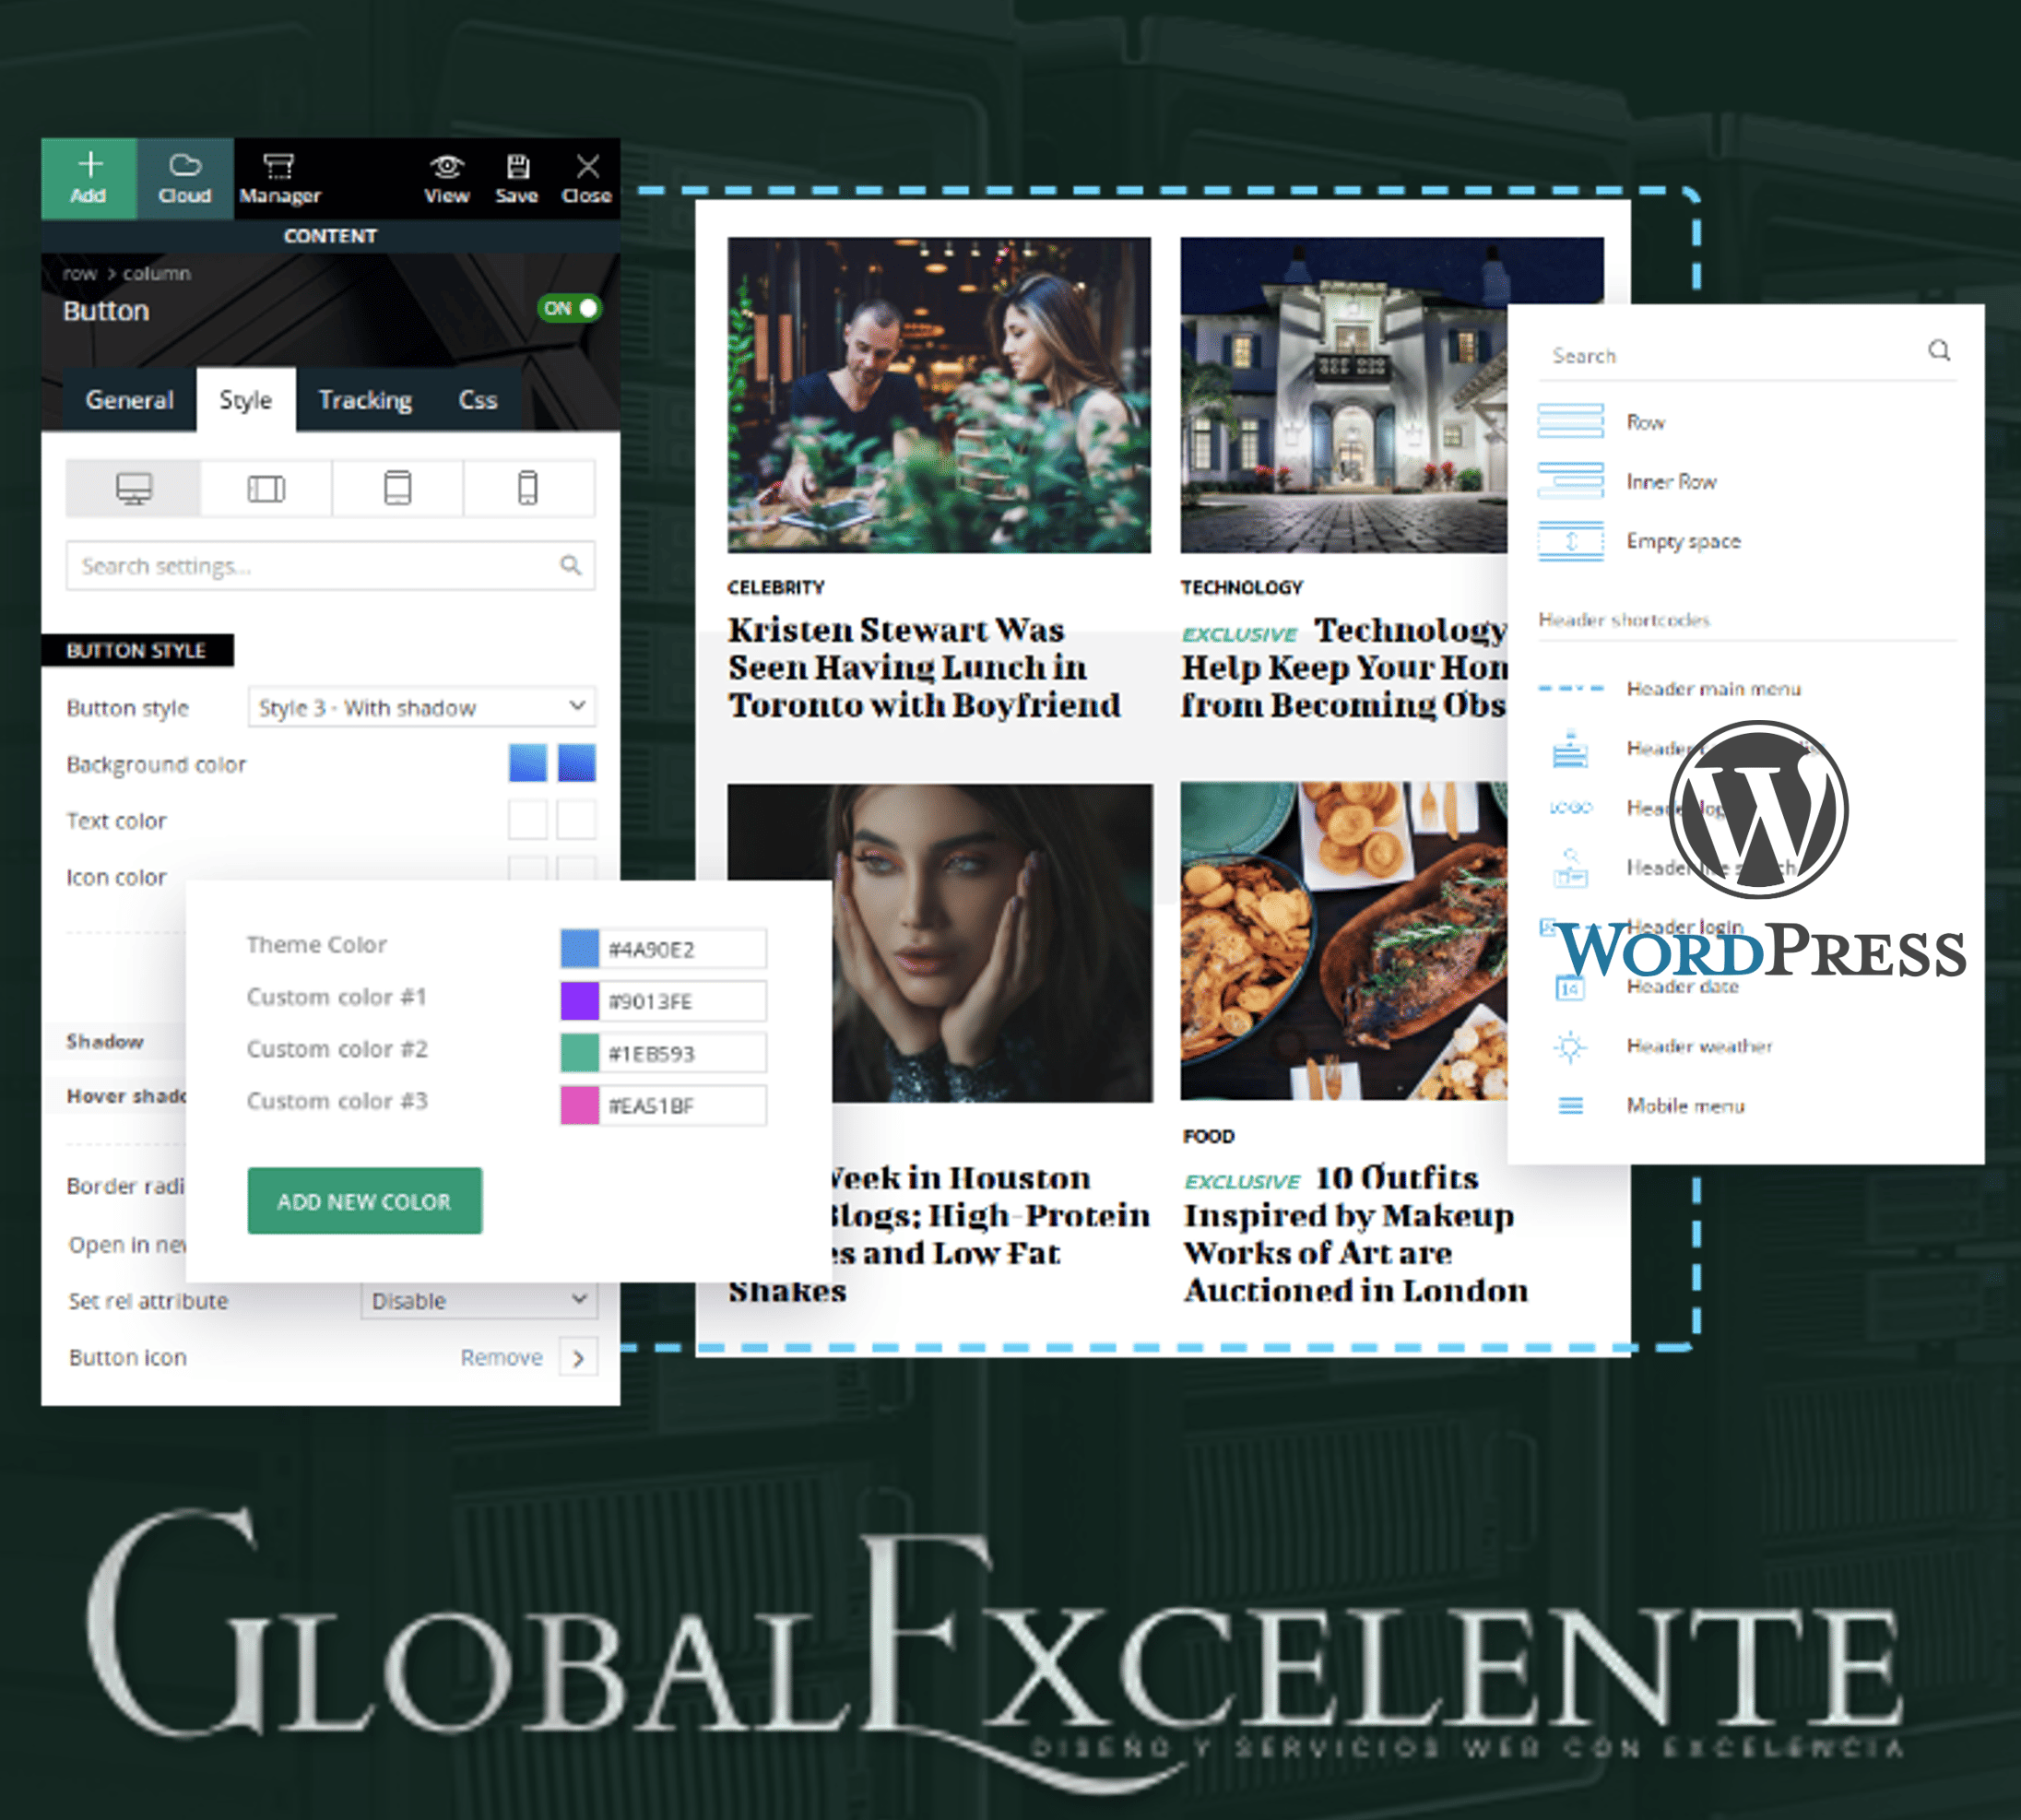
Task: Click the Theme Color blue swatch
Action: pos(580,949)
